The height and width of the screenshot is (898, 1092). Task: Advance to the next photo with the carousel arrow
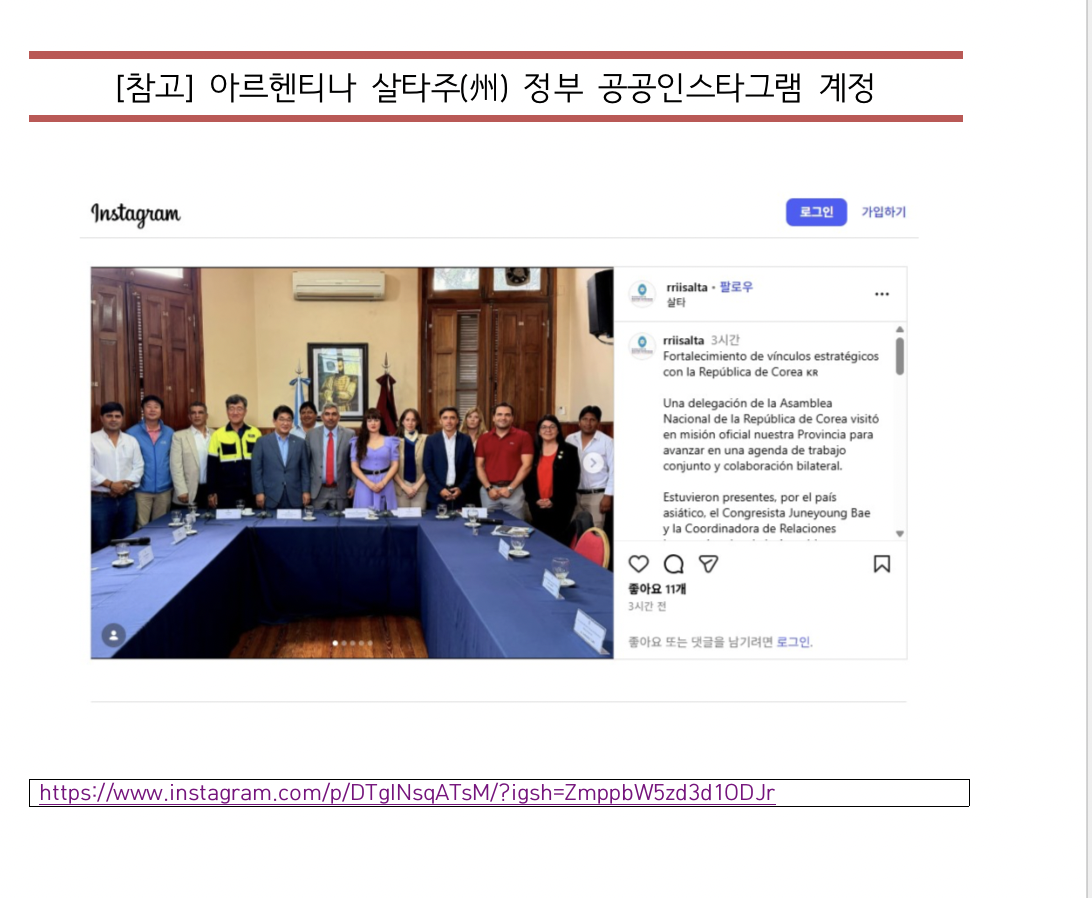click(593, 463)
